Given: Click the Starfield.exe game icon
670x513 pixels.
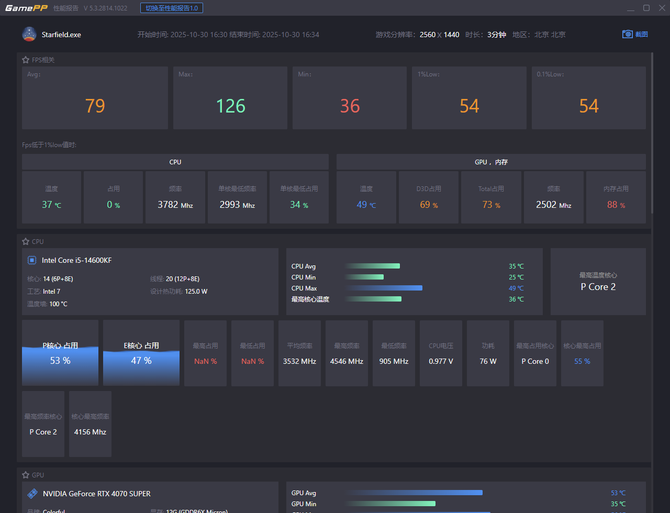Looking at the screenshot, I should pyautogui.click(x=29, y=34).
